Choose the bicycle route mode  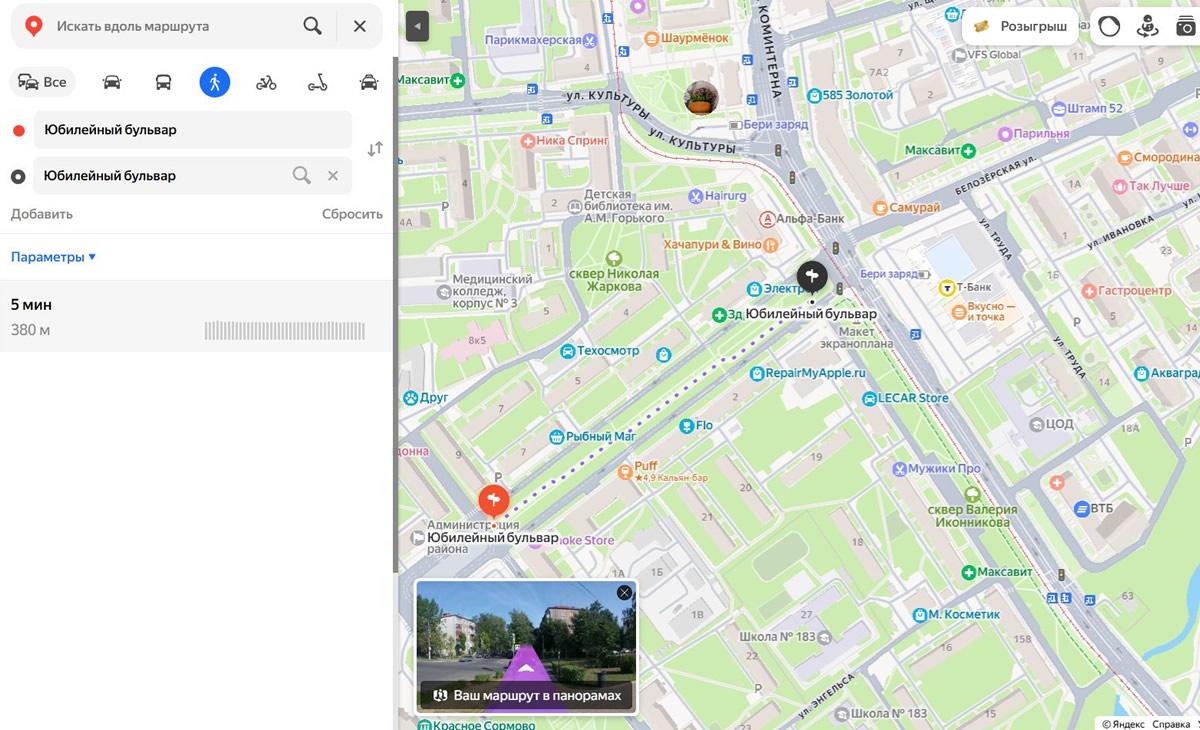pyautogui.click(x=266, y=82)
